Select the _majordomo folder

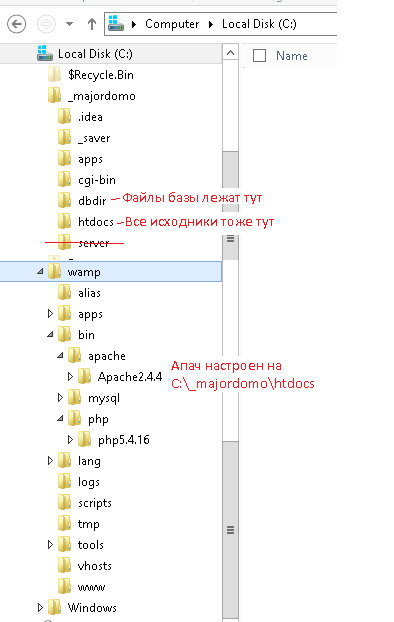click(x=102, y=96)
